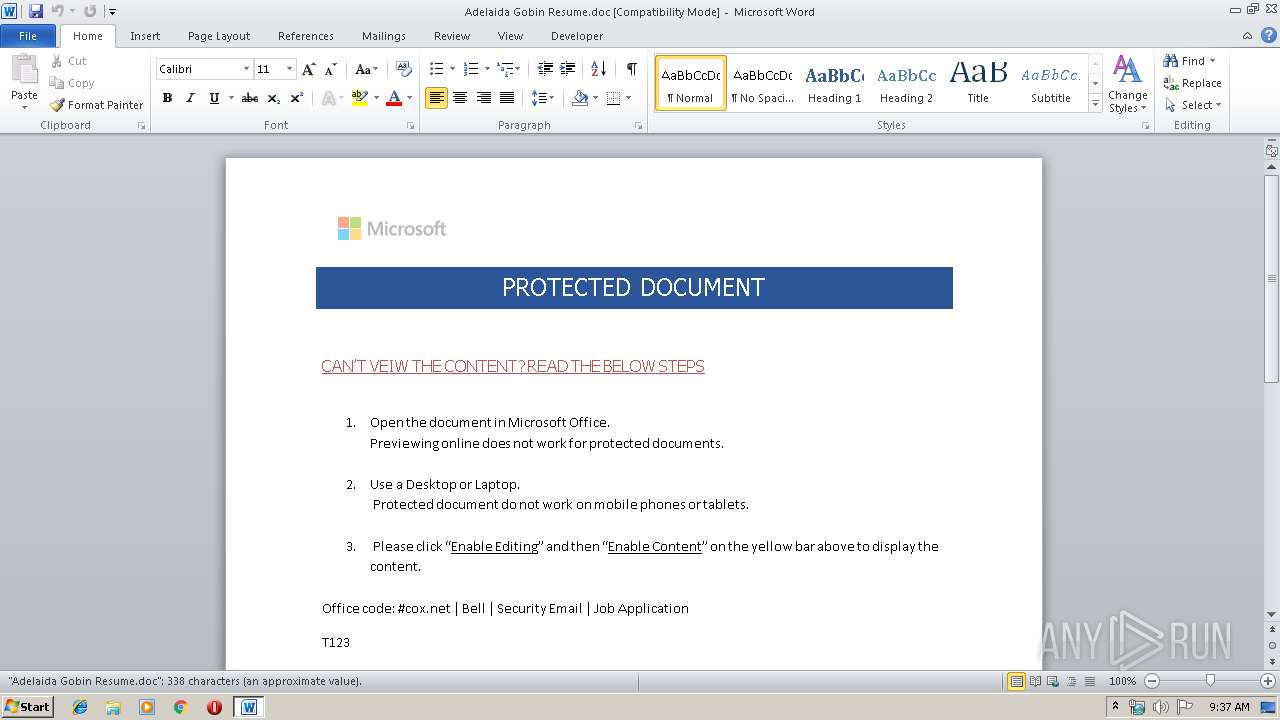Toggle Underline formatting
The width and height of the screenshot is (1280, 720).
(213, 98)
